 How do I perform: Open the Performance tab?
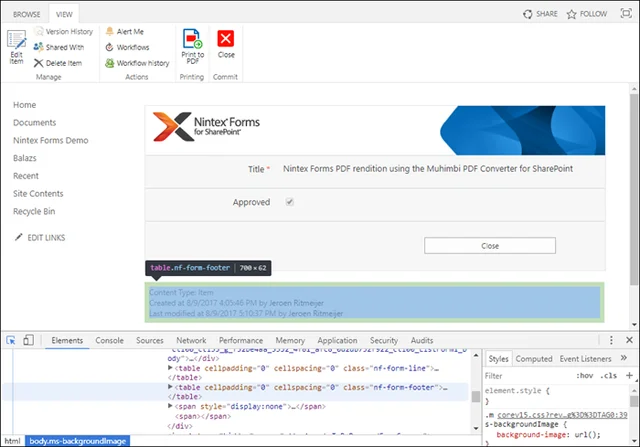click(x=241, y=340)
